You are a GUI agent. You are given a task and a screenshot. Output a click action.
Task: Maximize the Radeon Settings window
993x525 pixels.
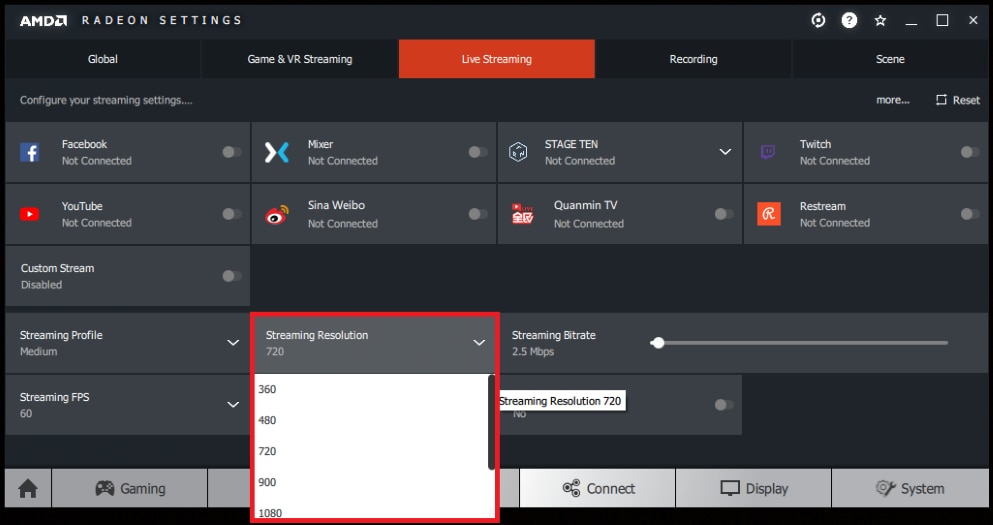click(x=942, y=21)
